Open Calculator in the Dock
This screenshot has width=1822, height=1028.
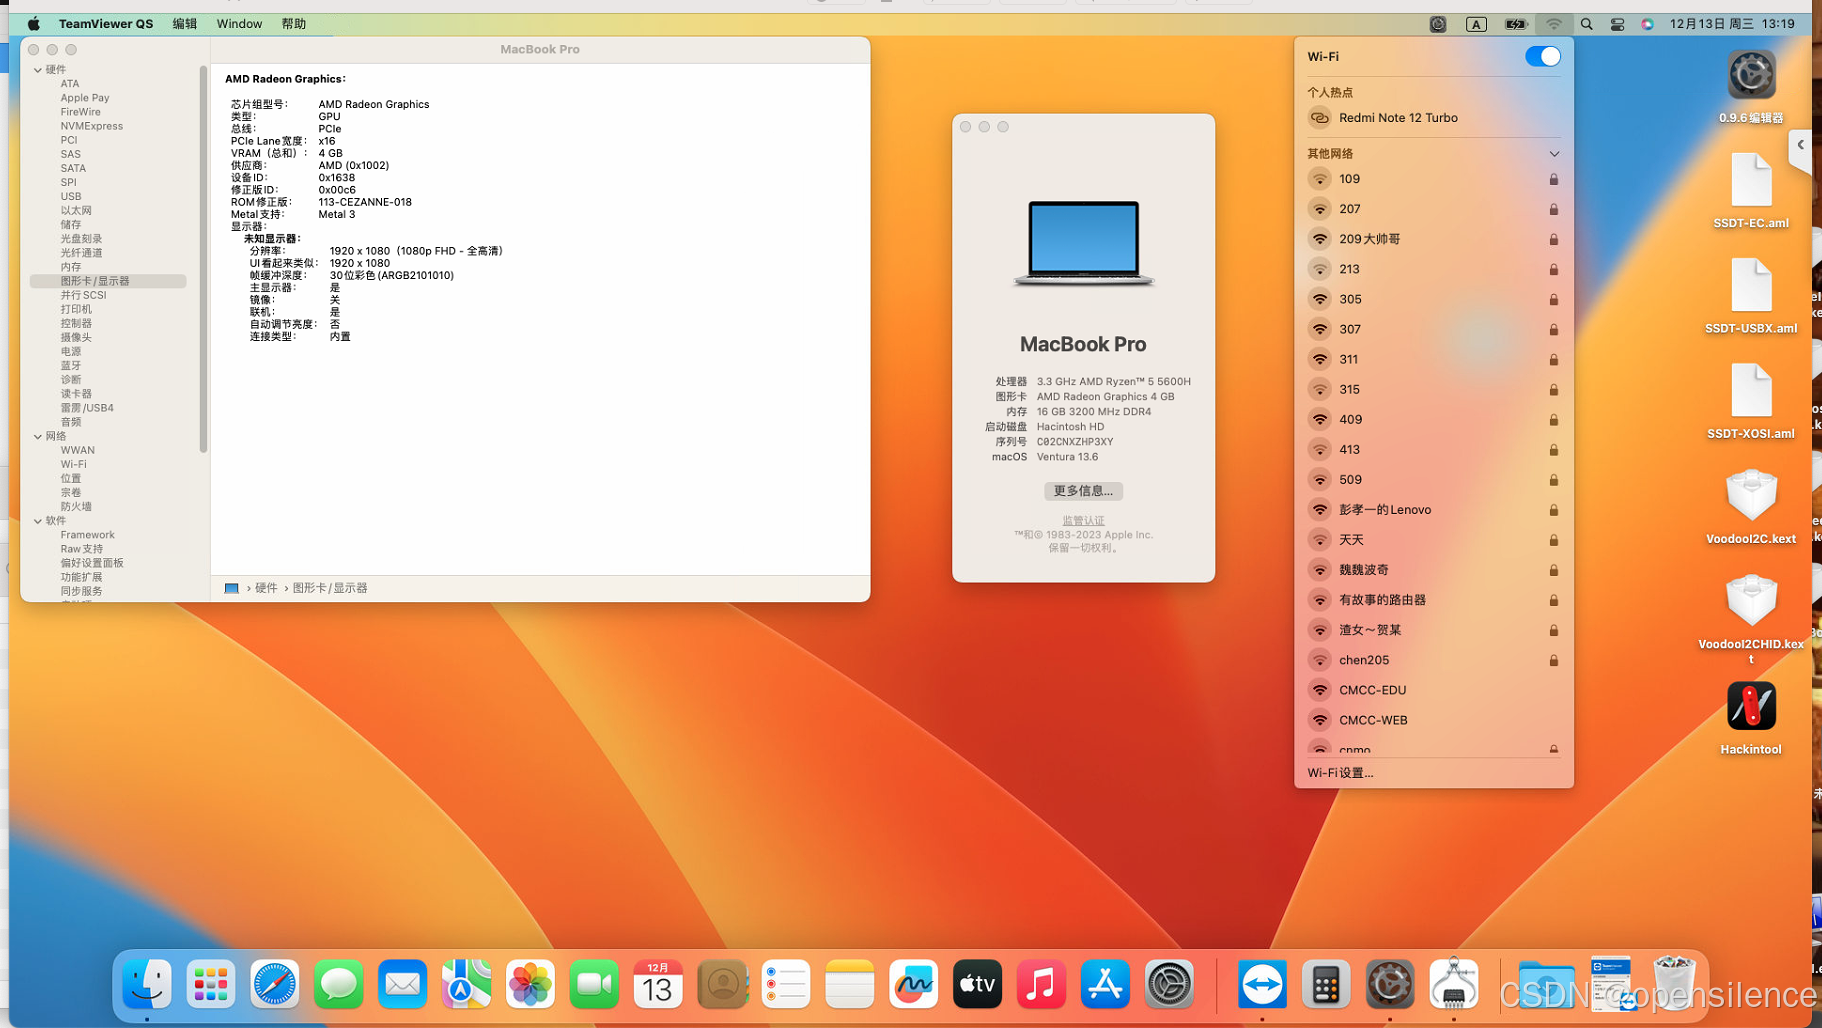1326,985
